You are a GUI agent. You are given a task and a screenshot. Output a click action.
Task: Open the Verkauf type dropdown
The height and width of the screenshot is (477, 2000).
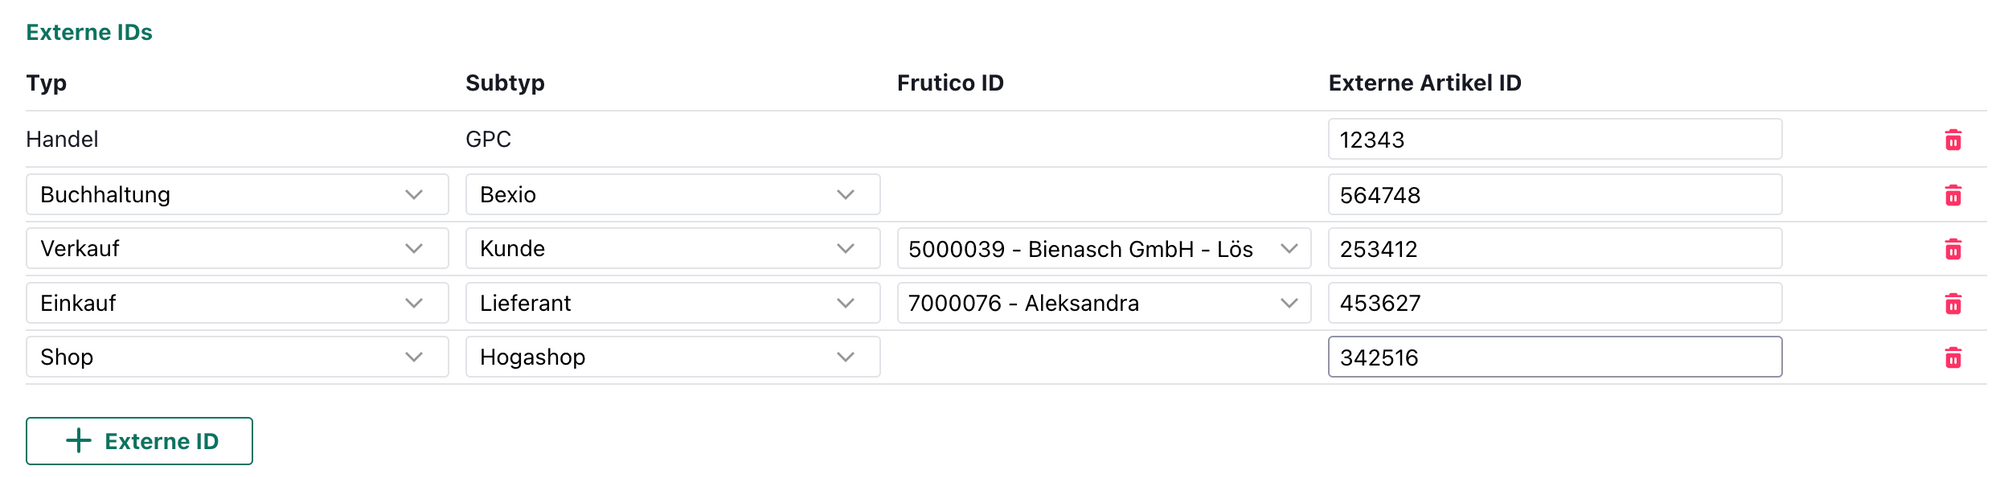click(x=237, y=249)
